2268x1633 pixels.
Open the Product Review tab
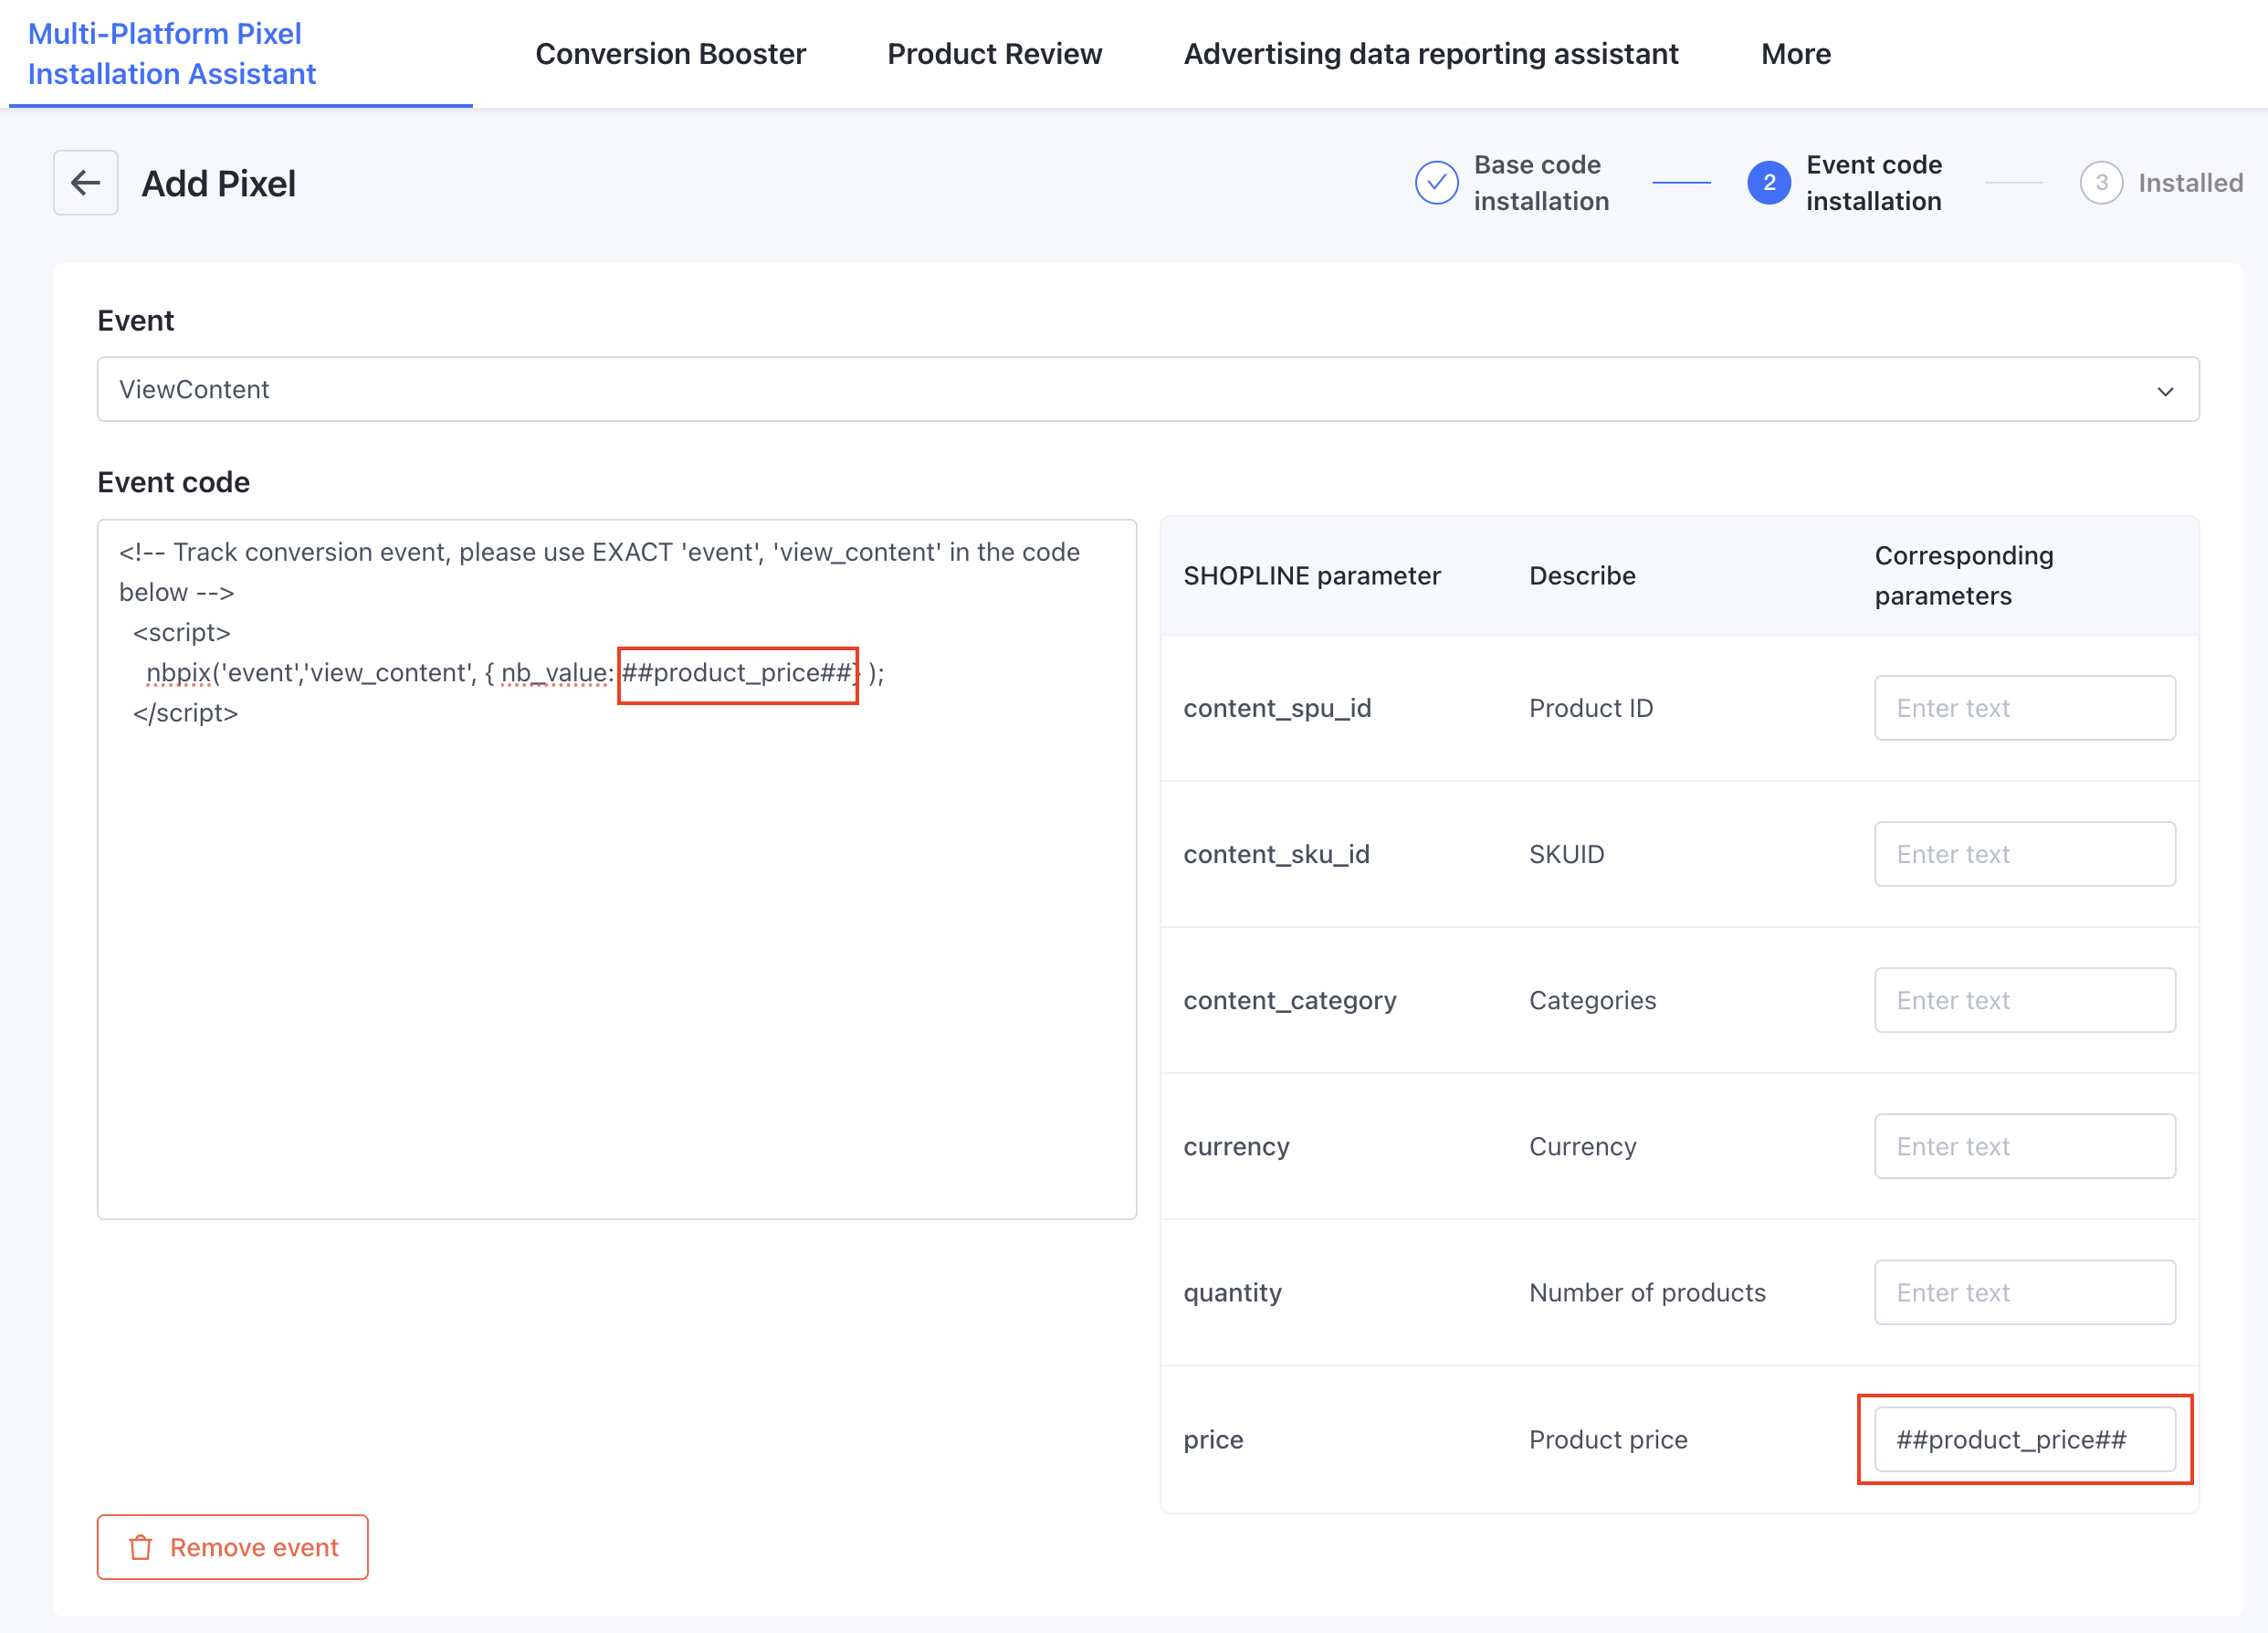(994, 54)
